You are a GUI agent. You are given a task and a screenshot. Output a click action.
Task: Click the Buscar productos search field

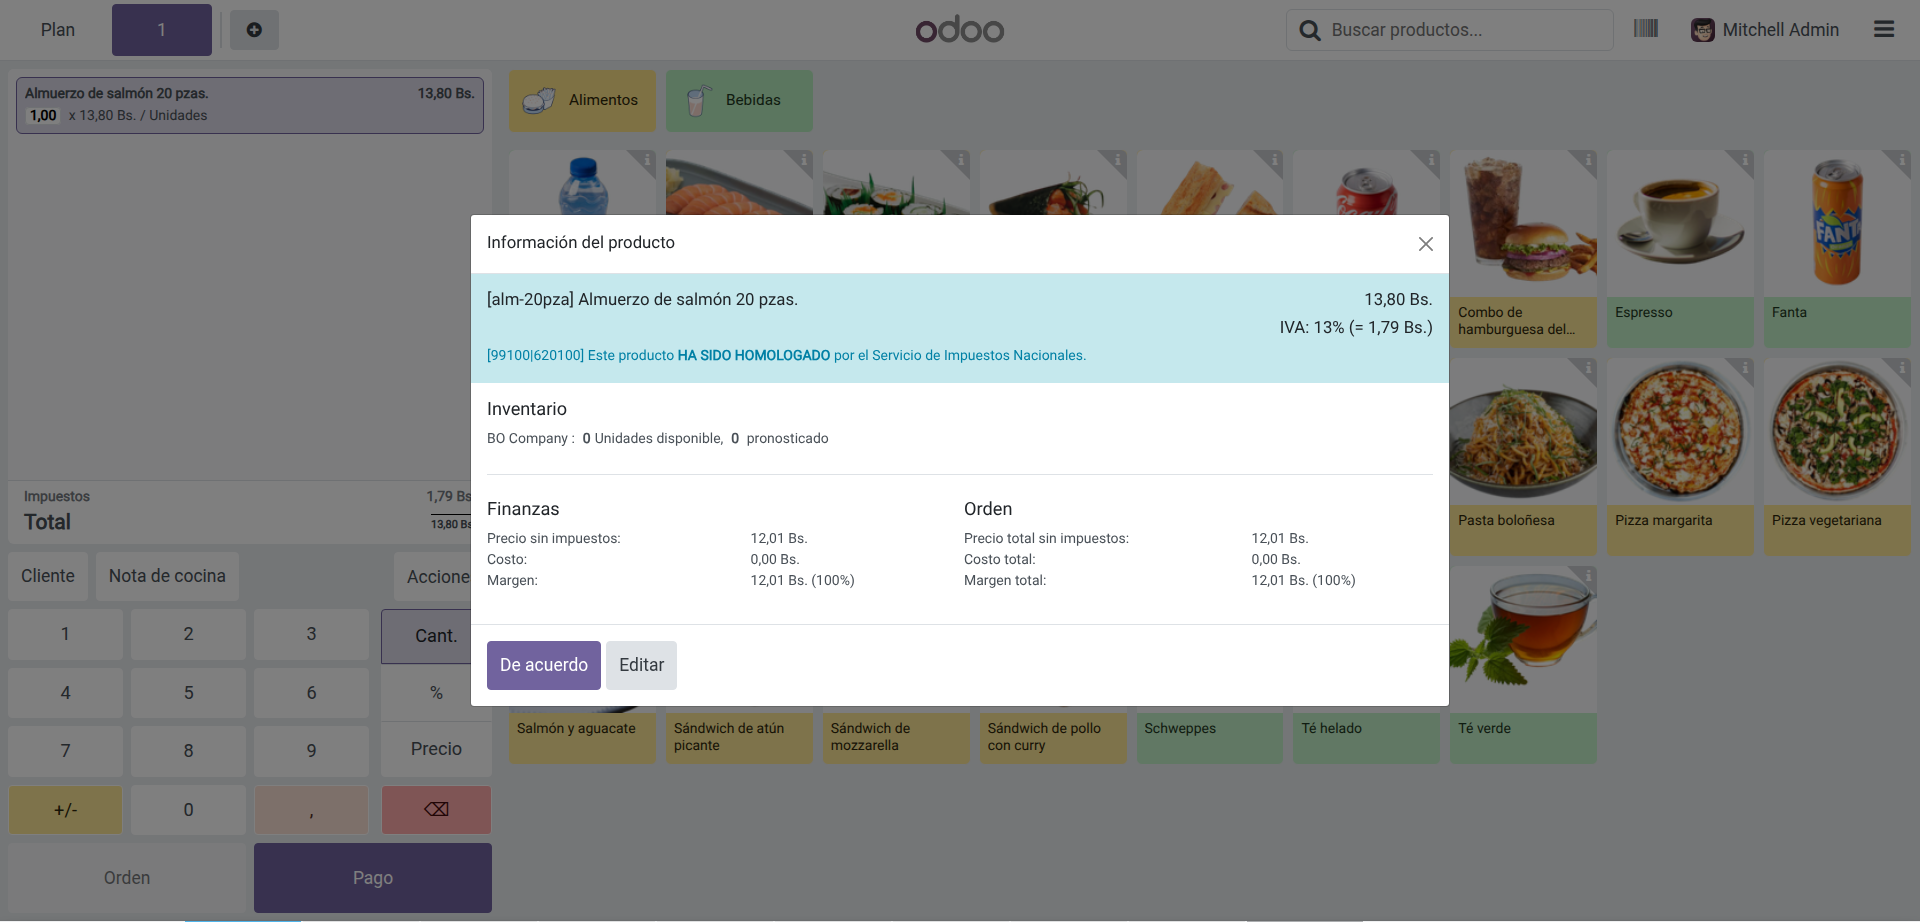[x=1460, y=30]
